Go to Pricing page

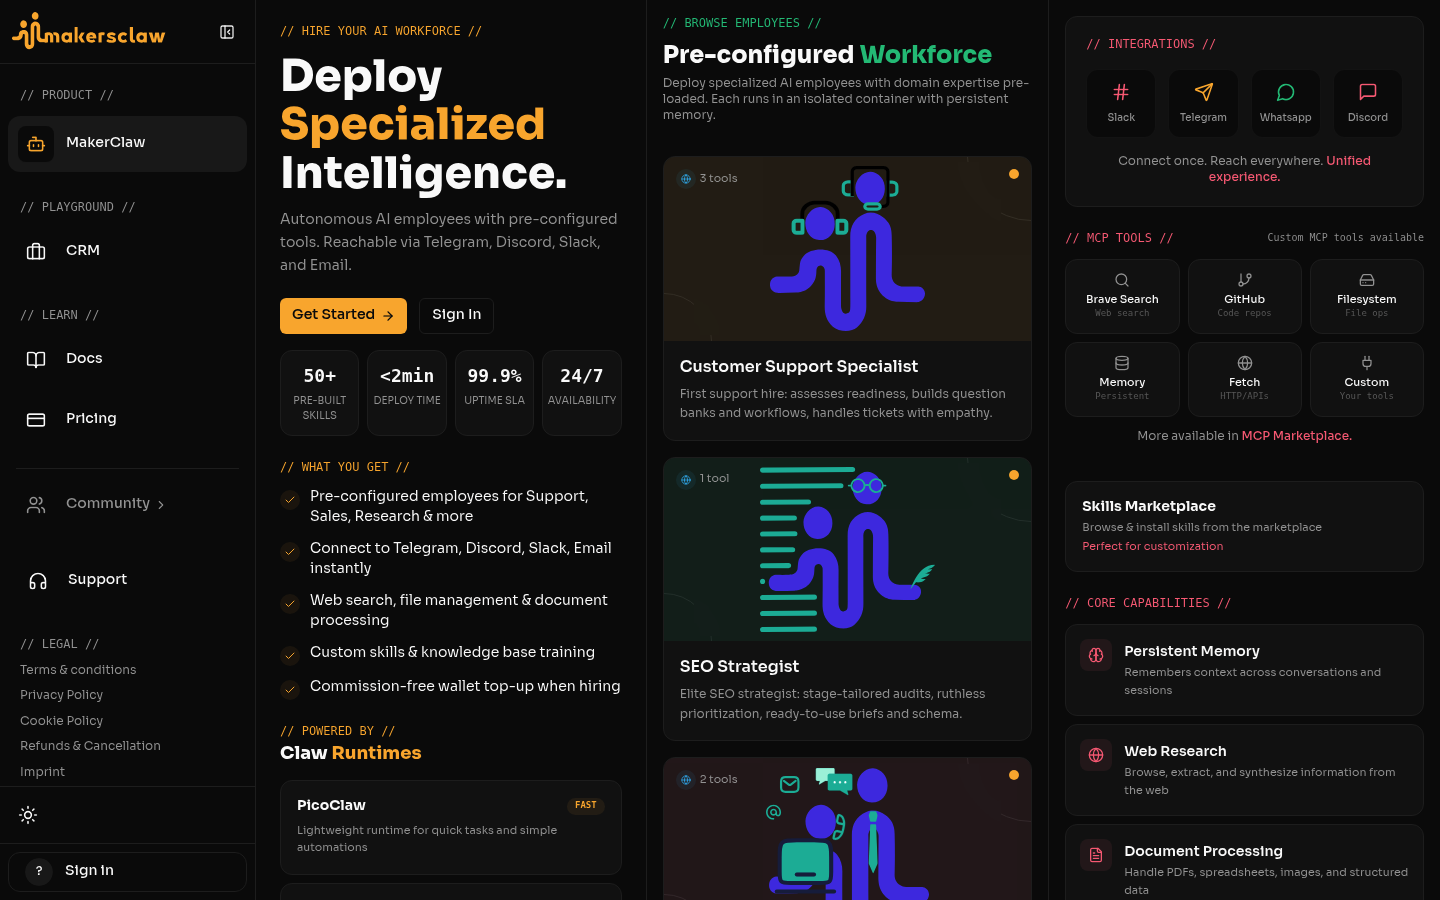(127, 419)
